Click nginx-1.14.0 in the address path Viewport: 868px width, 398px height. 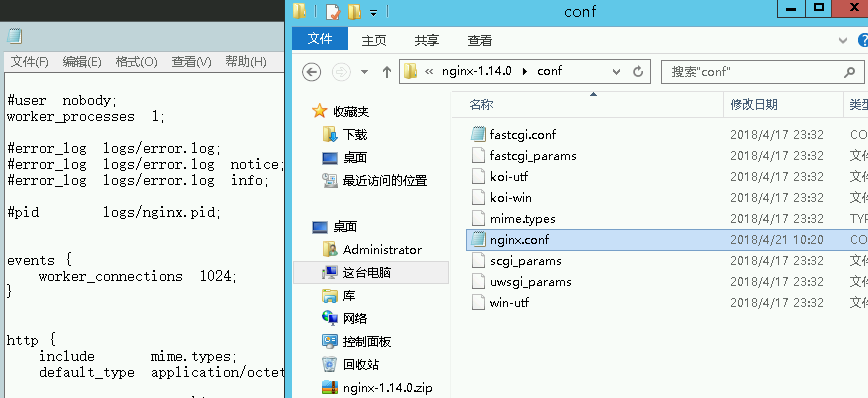click(477, 71)
